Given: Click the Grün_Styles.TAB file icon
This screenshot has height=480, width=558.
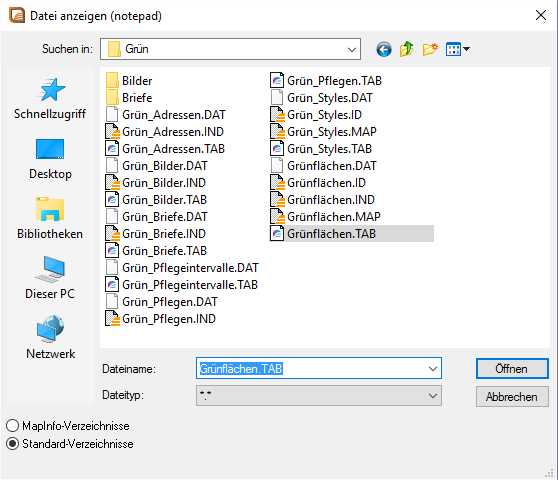Looking at the screenshot, I should (x=277, y=149).
